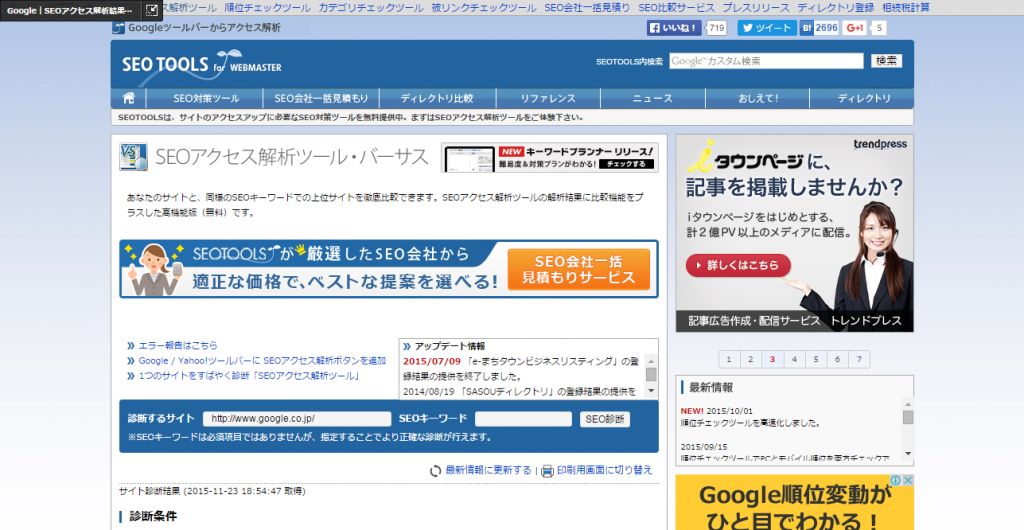Screen dimensions: 1024x530
Task: Select ad carousel page 1
Action: [729, 359]
